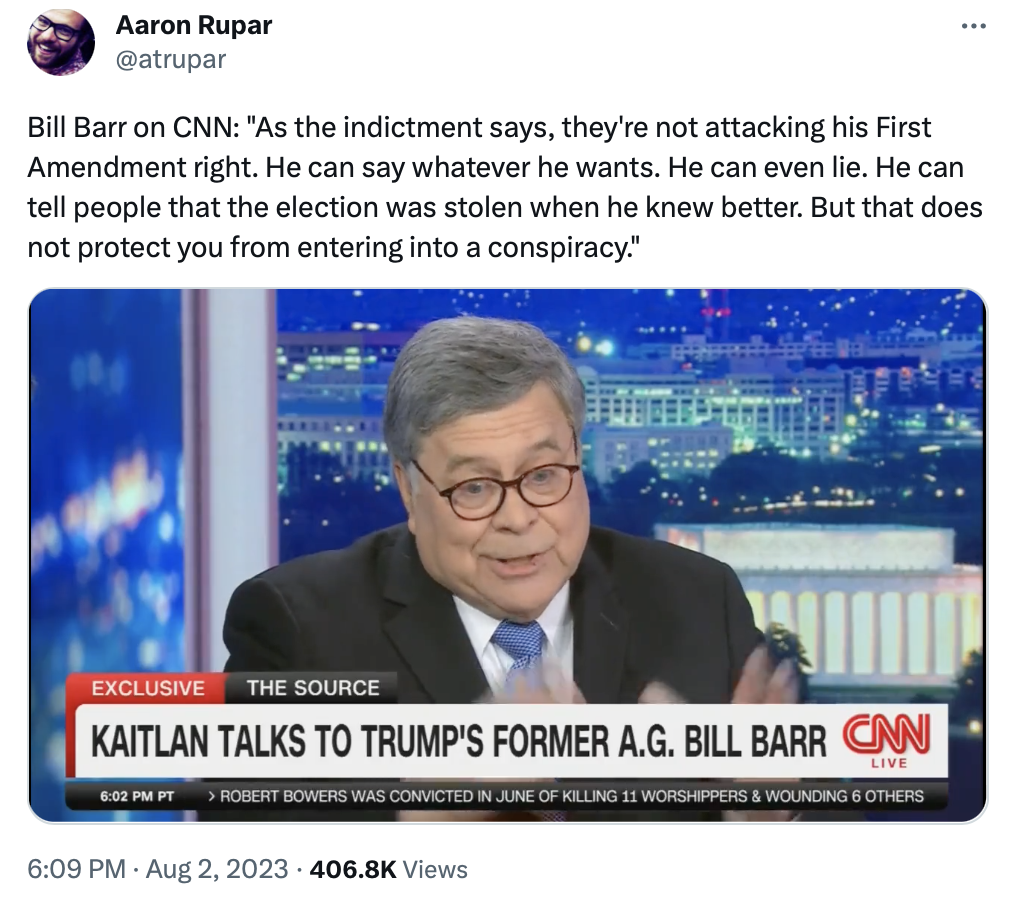Click the Kaitlan Talks chyron headline
The height and width of the screenshot is (900, 1014).
pos(458,742)
